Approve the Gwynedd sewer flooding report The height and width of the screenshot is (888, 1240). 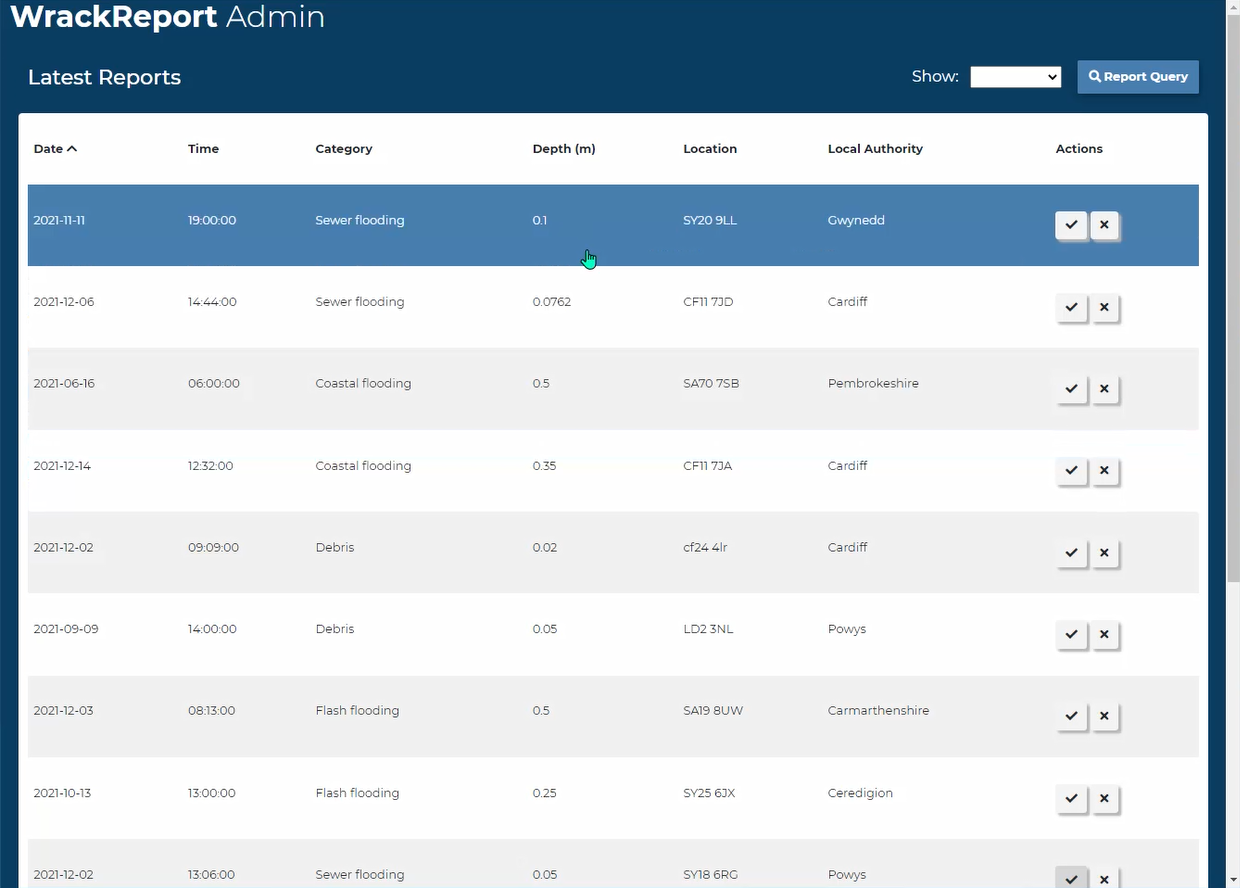pos(1071,225)
